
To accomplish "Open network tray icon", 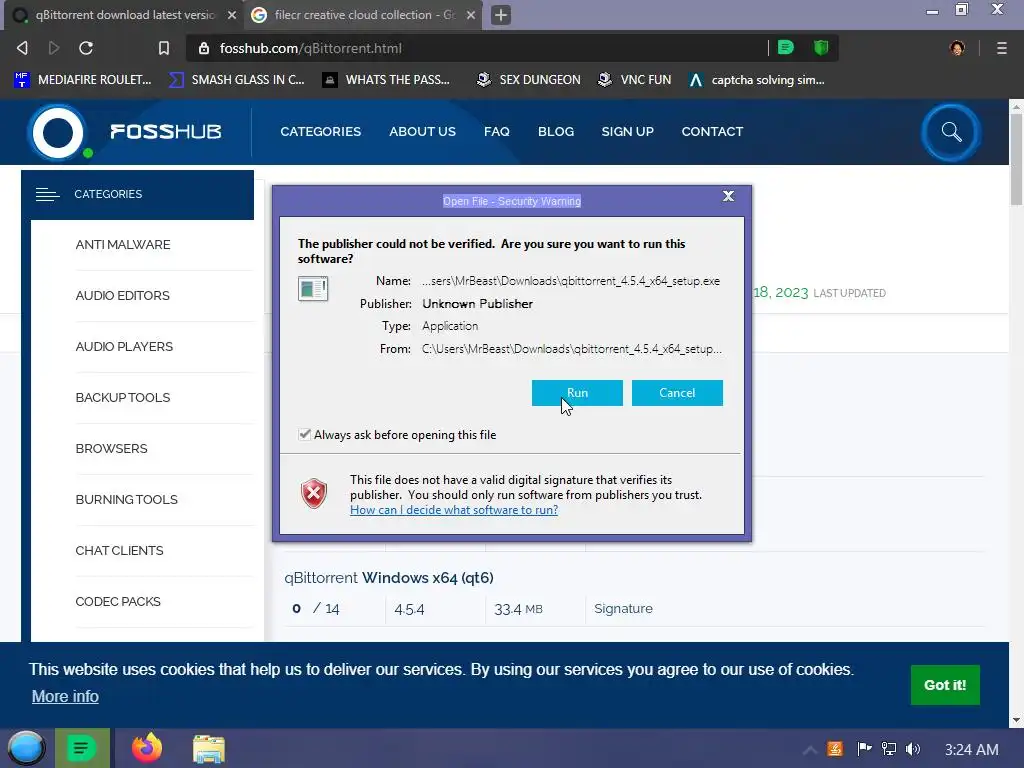I will point(889,749).
